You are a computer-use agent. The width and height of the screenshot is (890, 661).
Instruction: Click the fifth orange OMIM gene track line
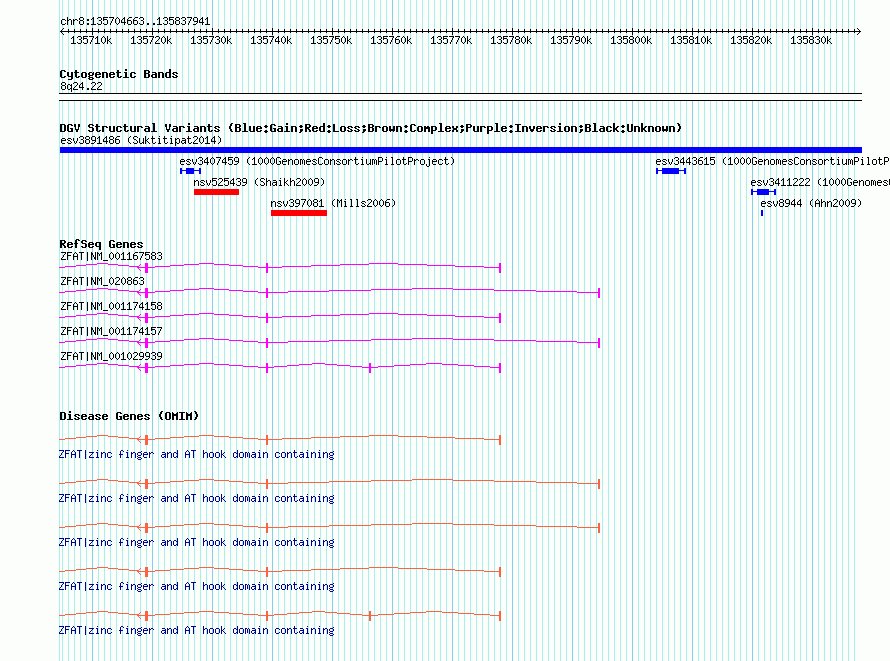pos(280,614)
